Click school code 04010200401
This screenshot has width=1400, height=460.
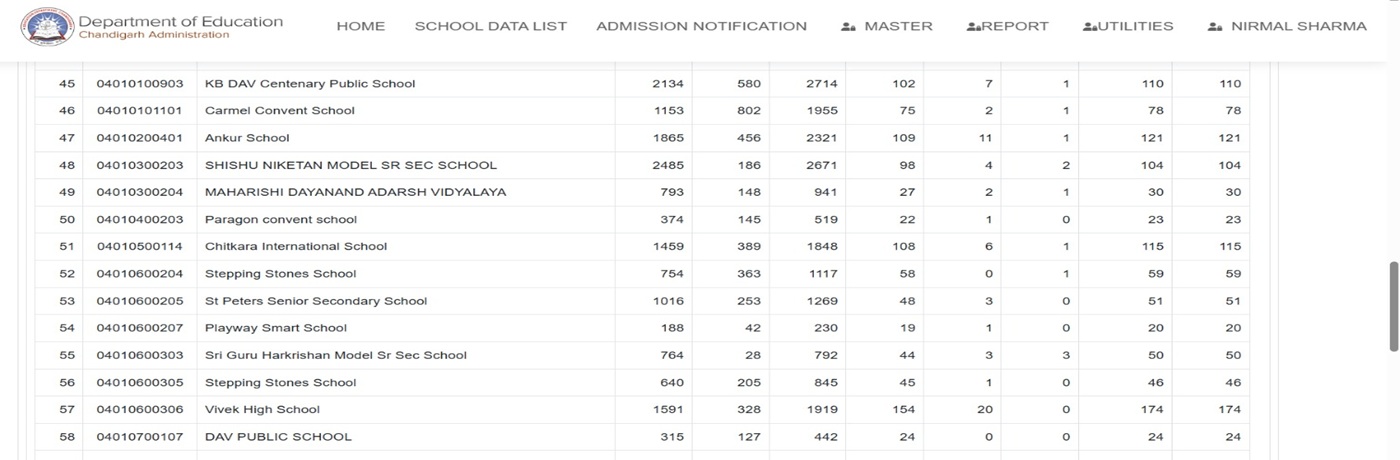140,138
